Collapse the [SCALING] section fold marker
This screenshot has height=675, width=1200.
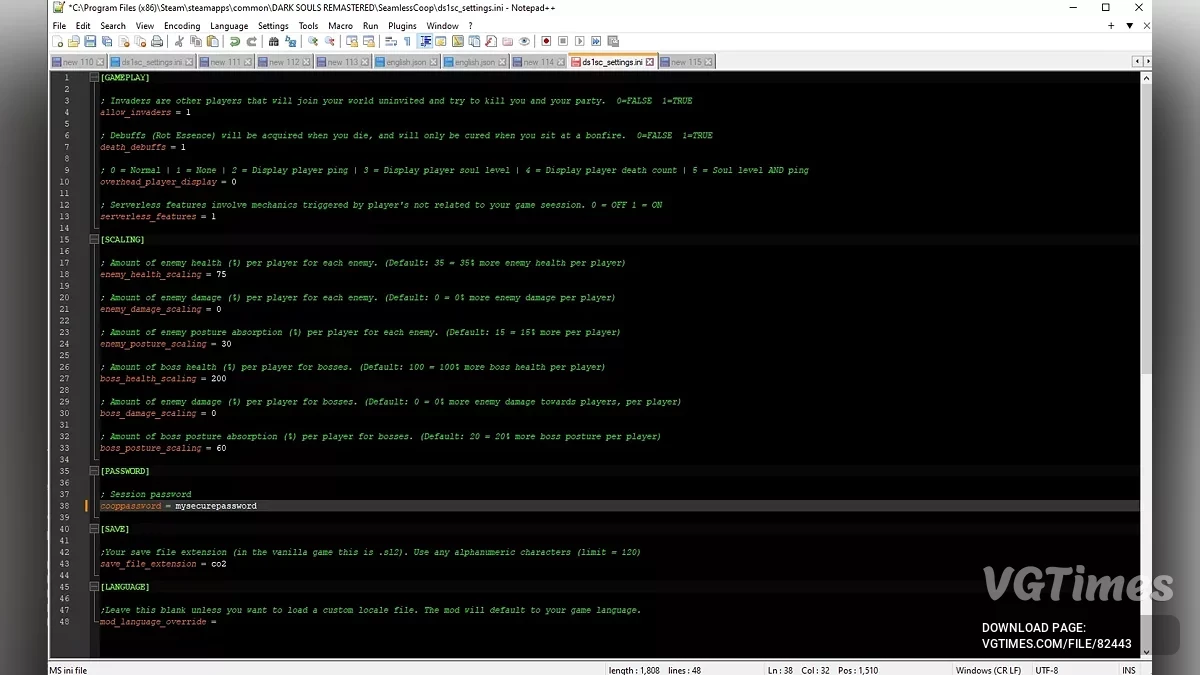[x=95, y=239]
